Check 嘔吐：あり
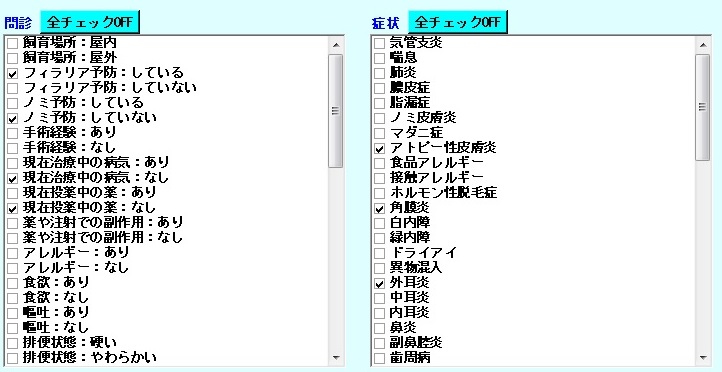This screenshot has height=372, width=722. coord(13,314)
